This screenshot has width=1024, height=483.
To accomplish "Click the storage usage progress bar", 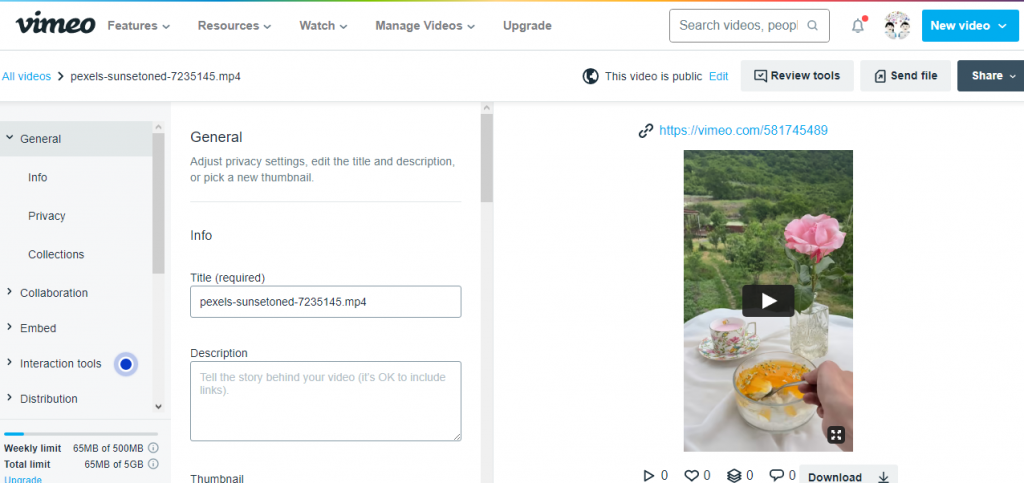I will (80, 433).
